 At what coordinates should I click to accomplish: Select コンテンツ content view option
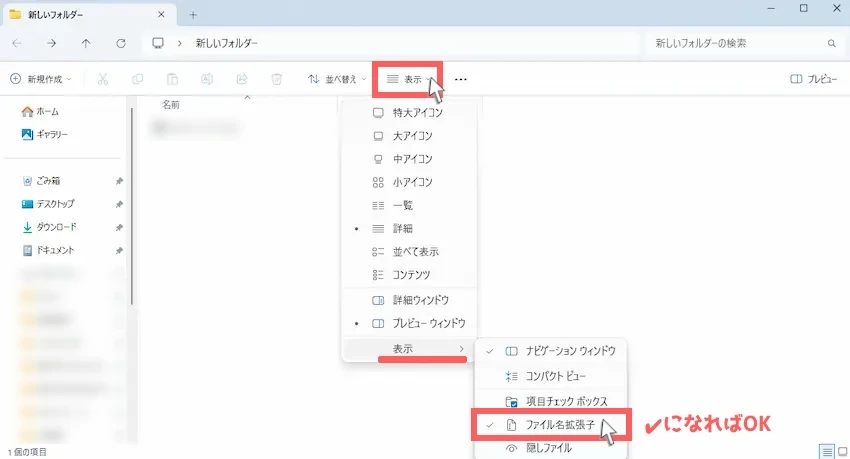tap(409, 275)
